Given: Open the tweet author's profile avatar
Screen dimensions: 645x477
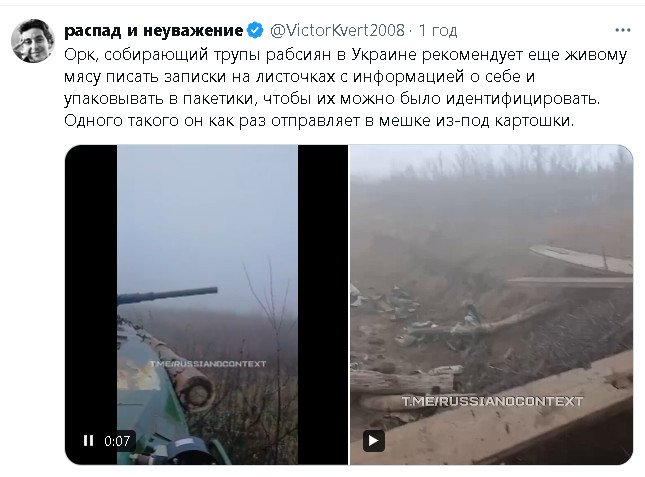Looking at the screenshot, I should pyautogui.click(x=33, y=41).
